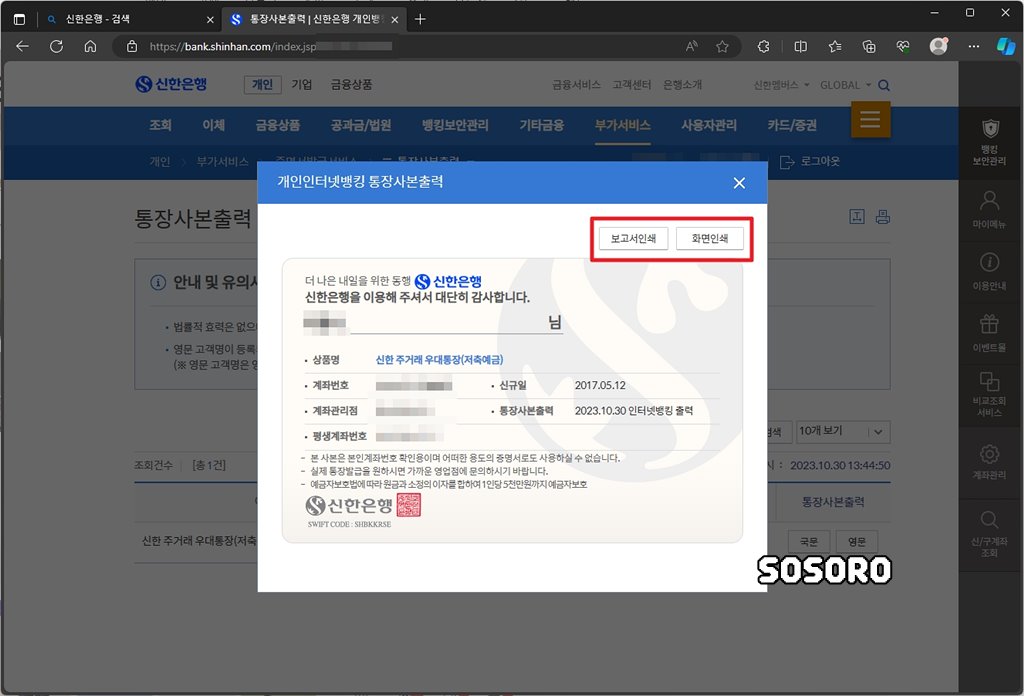Expand the GLOBAL language dropdown
1024x696 pixels.
[x=846, y=85]
